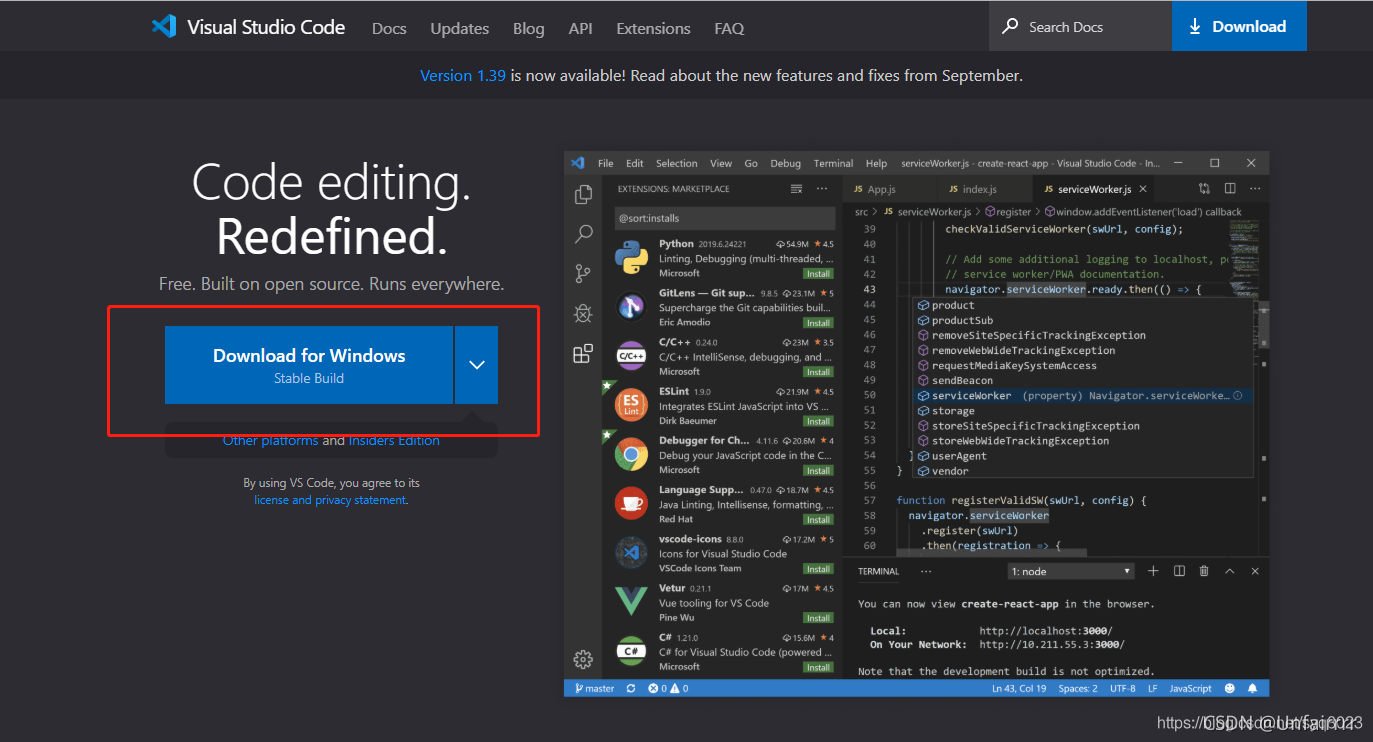Click the maximize panel chevron icon
1373x742 pixels.
coord(1230,571)
